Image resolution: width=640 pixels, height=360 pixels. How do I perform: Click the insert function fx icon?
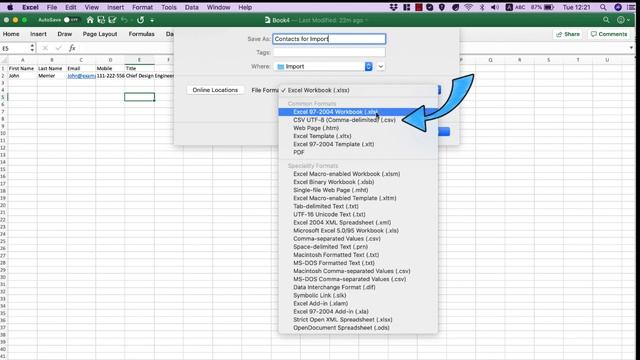click(x=72, y=48)
